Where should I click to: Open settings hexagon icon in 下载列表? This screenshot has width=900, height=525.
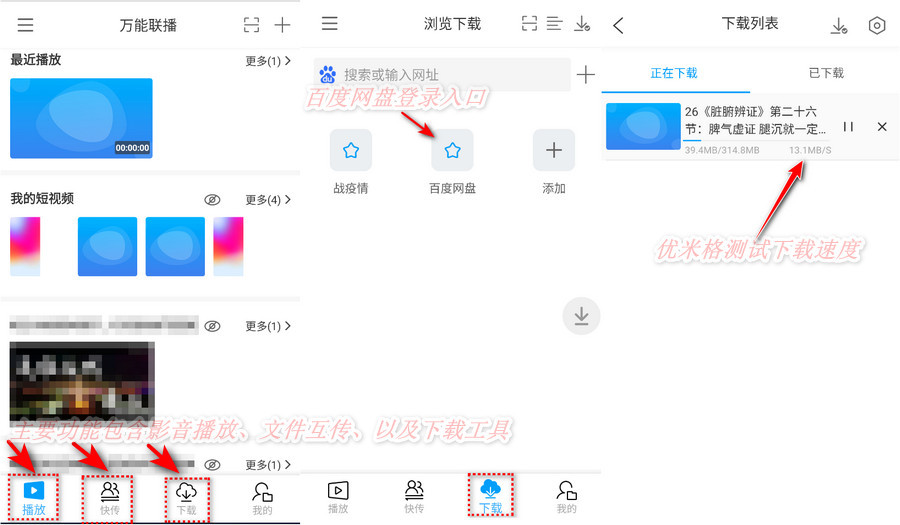[877, 26]
